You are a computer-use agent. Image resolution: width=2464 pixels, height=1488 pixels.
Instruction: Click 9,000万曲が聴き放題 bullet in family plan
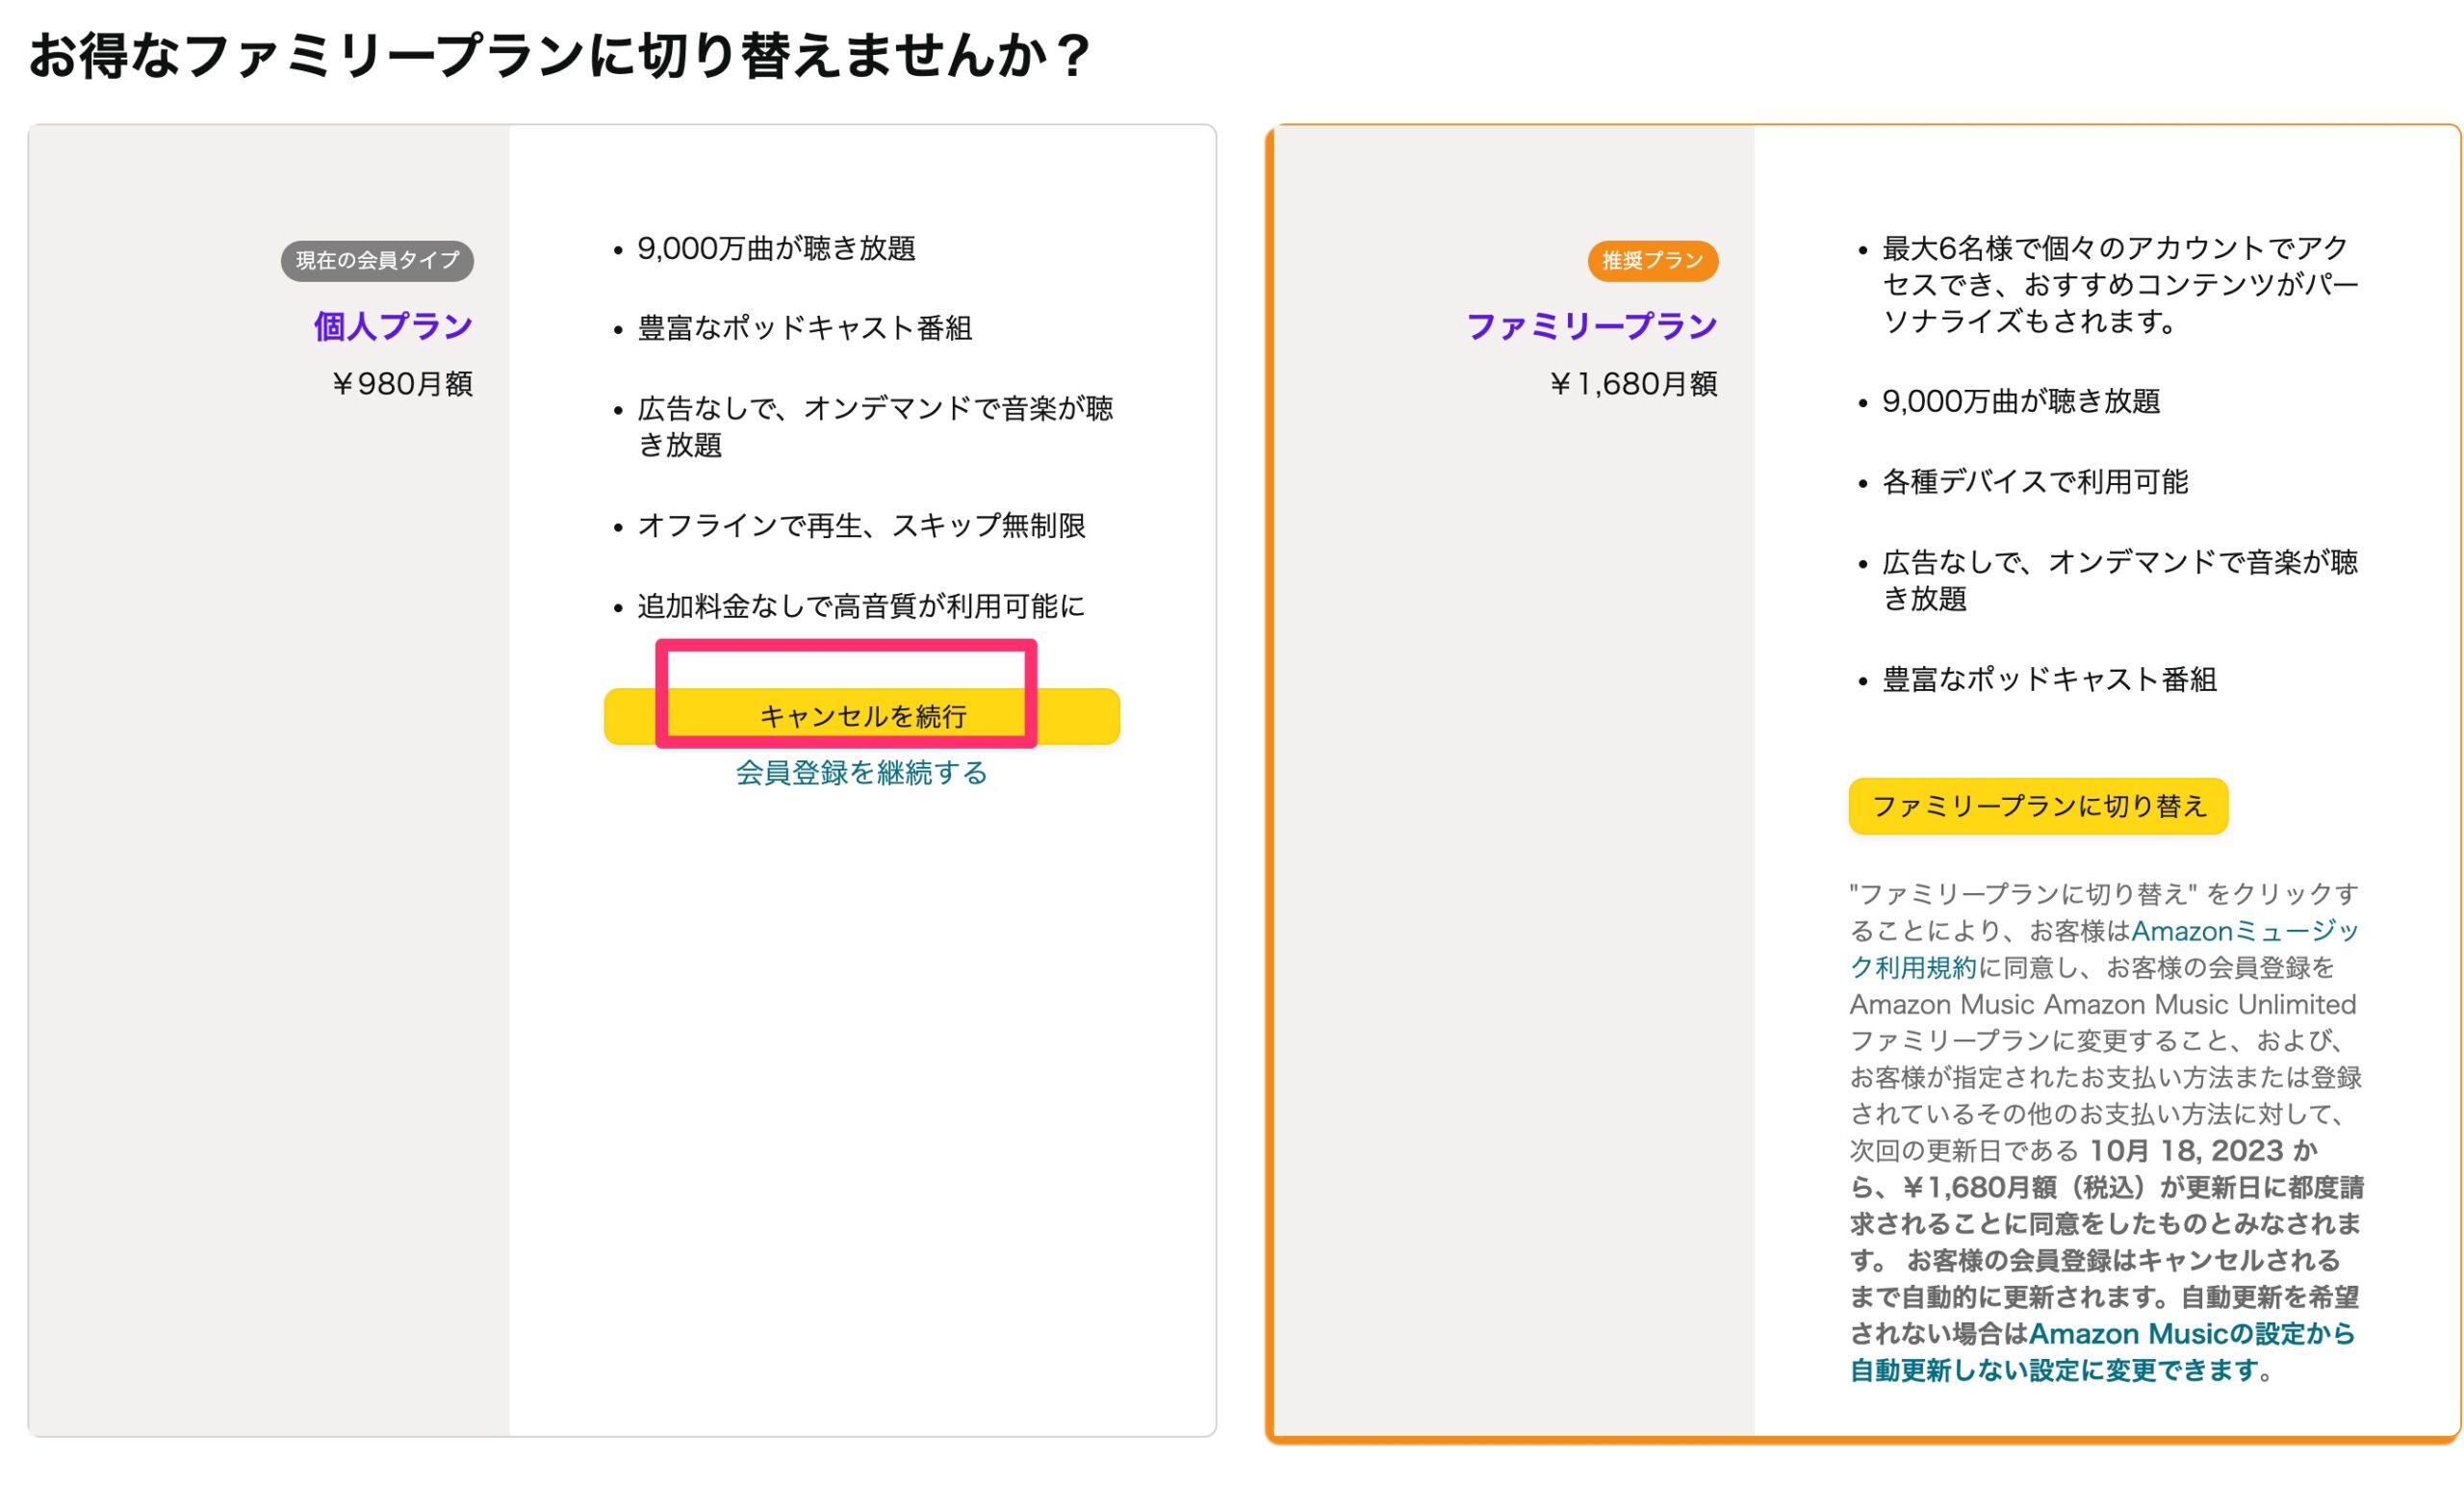[x=2020, y=402]
